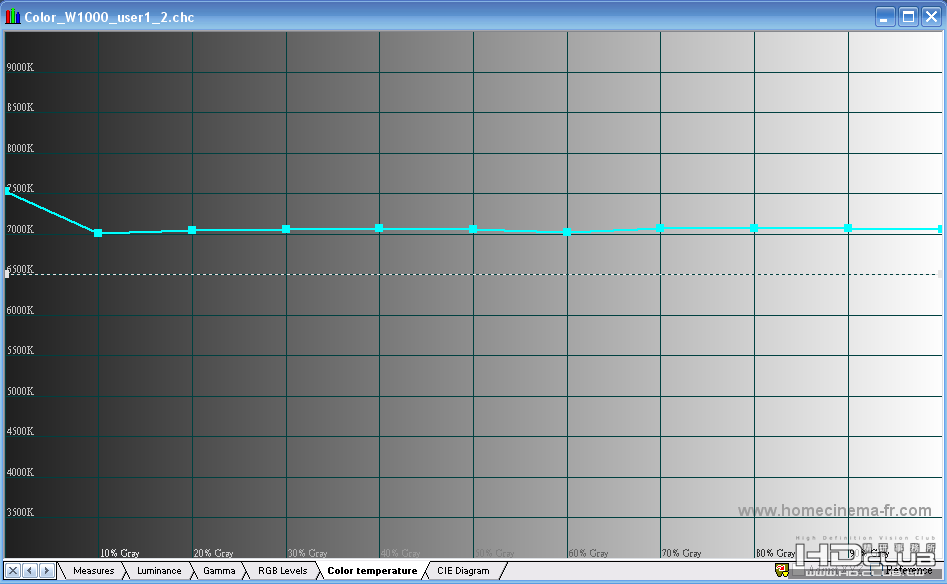Click the 4000K axis label

click(20, 472)
